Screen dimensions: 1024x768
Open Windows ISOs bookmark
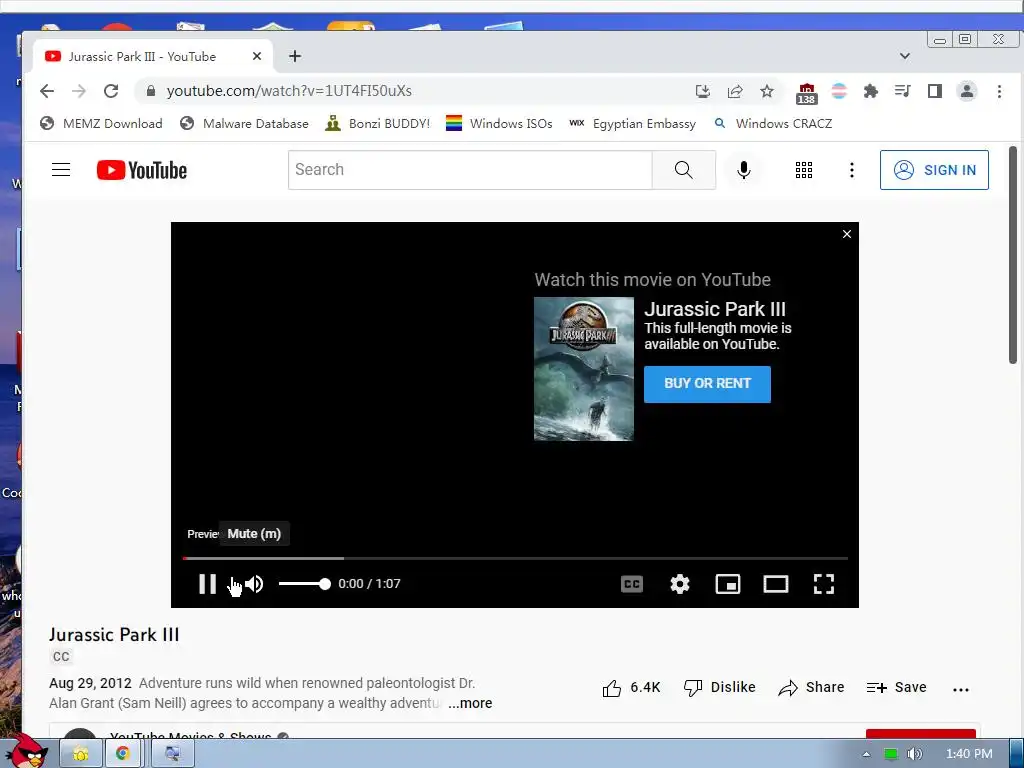pos(499,123)
